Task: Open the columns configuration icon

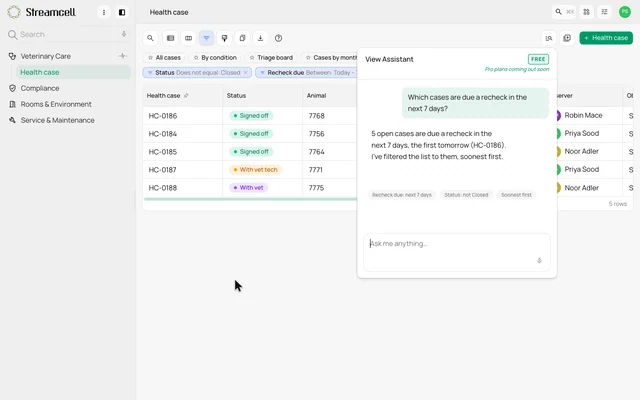Action: click(x=188, y=38)
